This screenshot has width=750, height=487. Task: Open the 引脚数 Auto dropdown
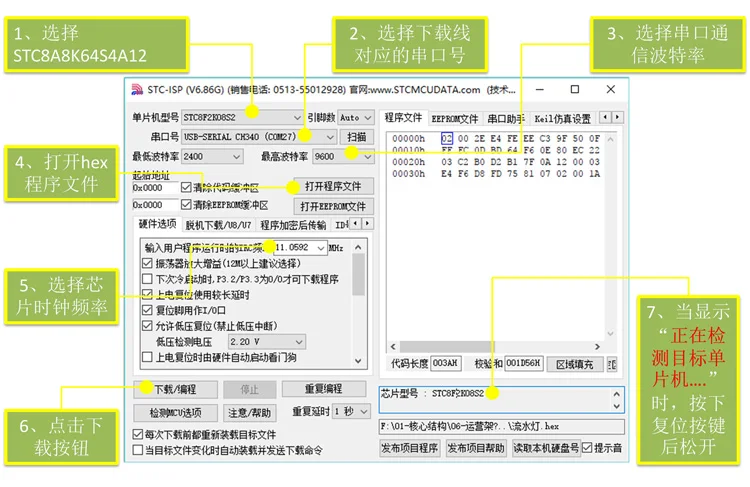click(355, 117)
